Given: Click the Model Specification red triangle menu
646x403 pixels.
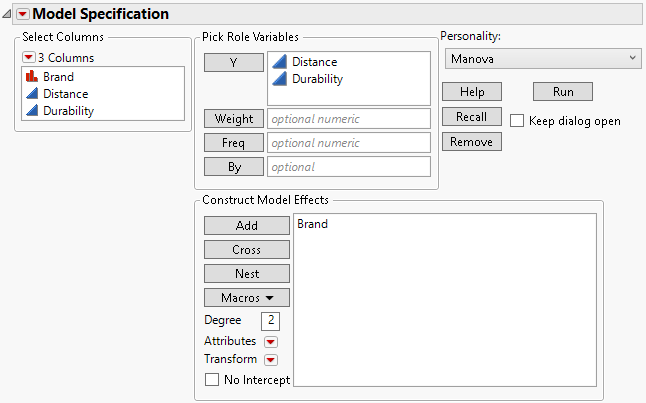Looking at the screenshot, I should click(x=23, y=14).
